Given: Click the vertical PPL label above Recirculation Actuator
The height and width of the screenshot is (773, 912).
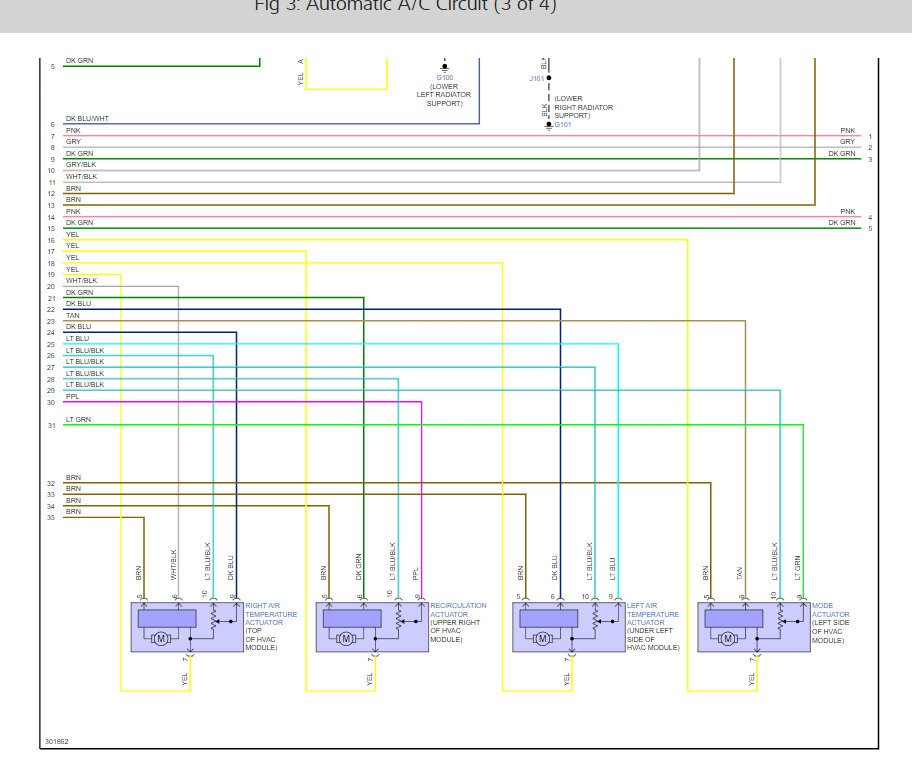Looking at the screenshot, I should (415, 573).
